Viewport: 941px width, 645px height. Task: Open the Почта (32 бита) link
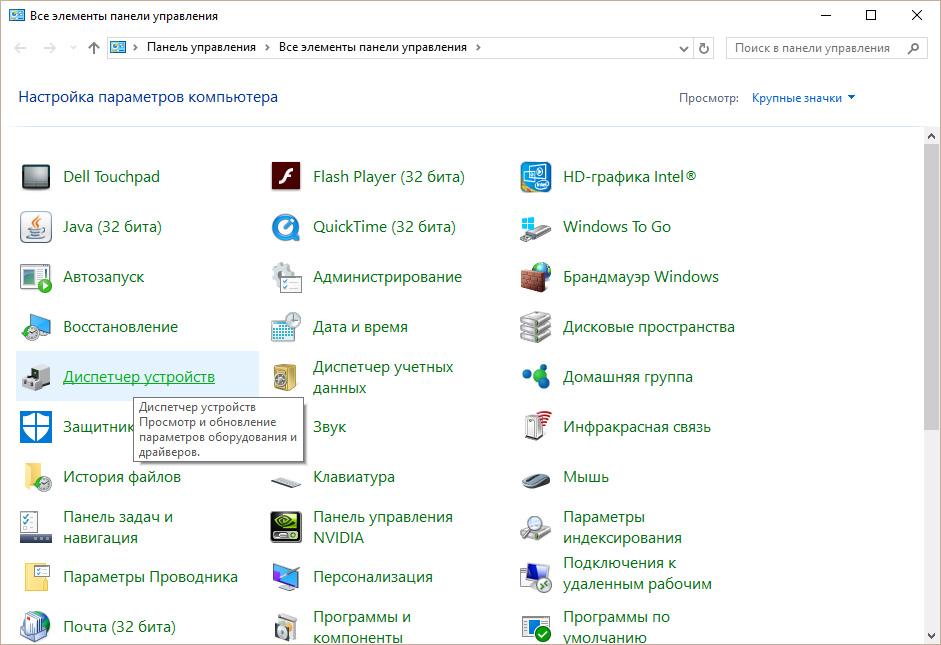pos(119,627)
